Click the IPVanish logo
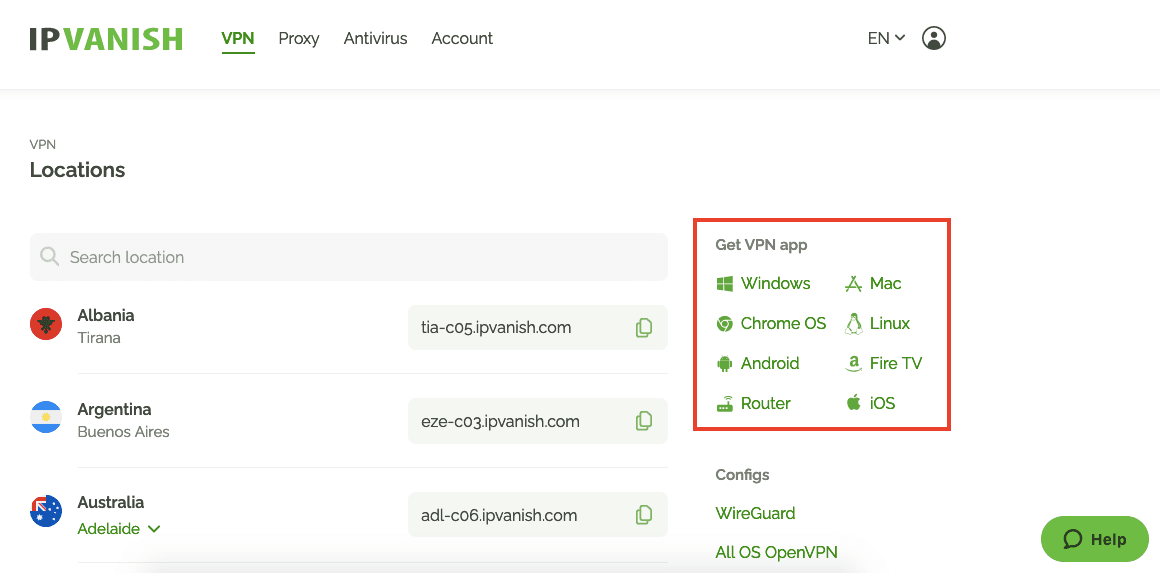The width and height of the screenshot is (1160, 573). pos(106,38)
